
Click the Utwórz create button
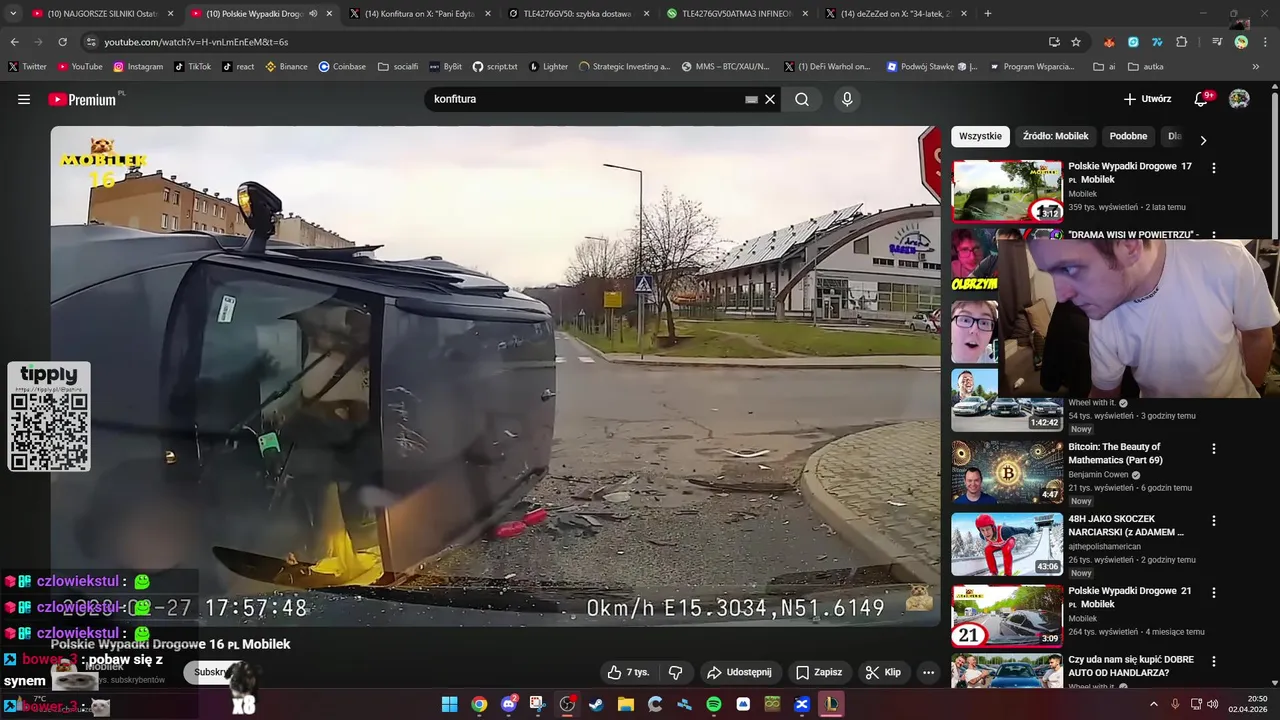1147,99
